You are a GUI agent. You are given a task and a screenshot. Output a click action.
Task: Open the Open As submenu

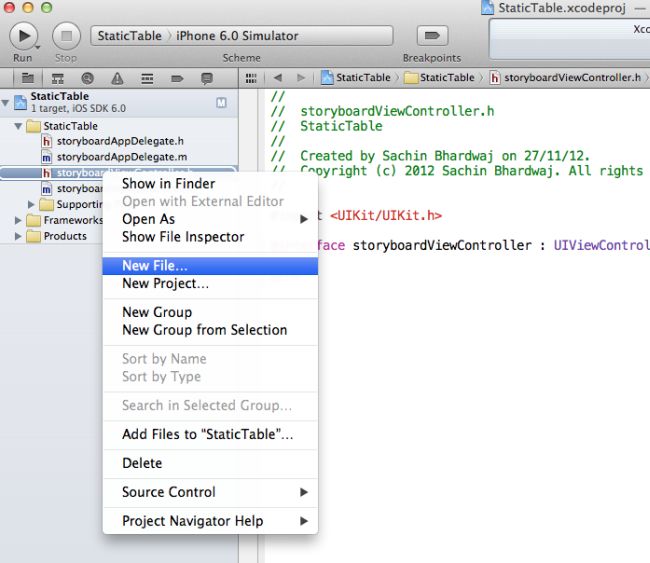pyautogui.click(x=210, y=219)
